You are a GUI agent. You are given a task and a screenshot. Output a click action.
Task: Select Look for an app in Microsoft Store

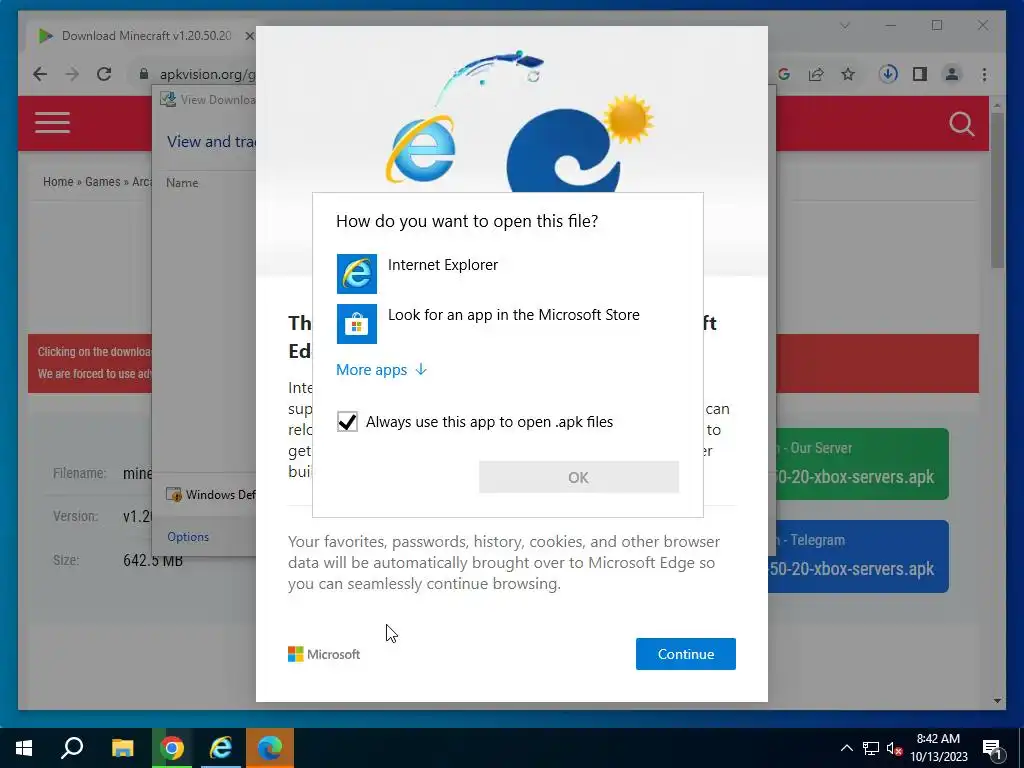(x=507, y=323)
